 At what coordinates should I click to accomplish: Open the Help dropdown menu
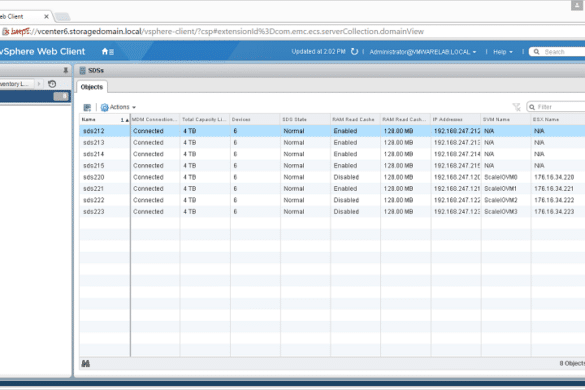click(x=503, y=52)
